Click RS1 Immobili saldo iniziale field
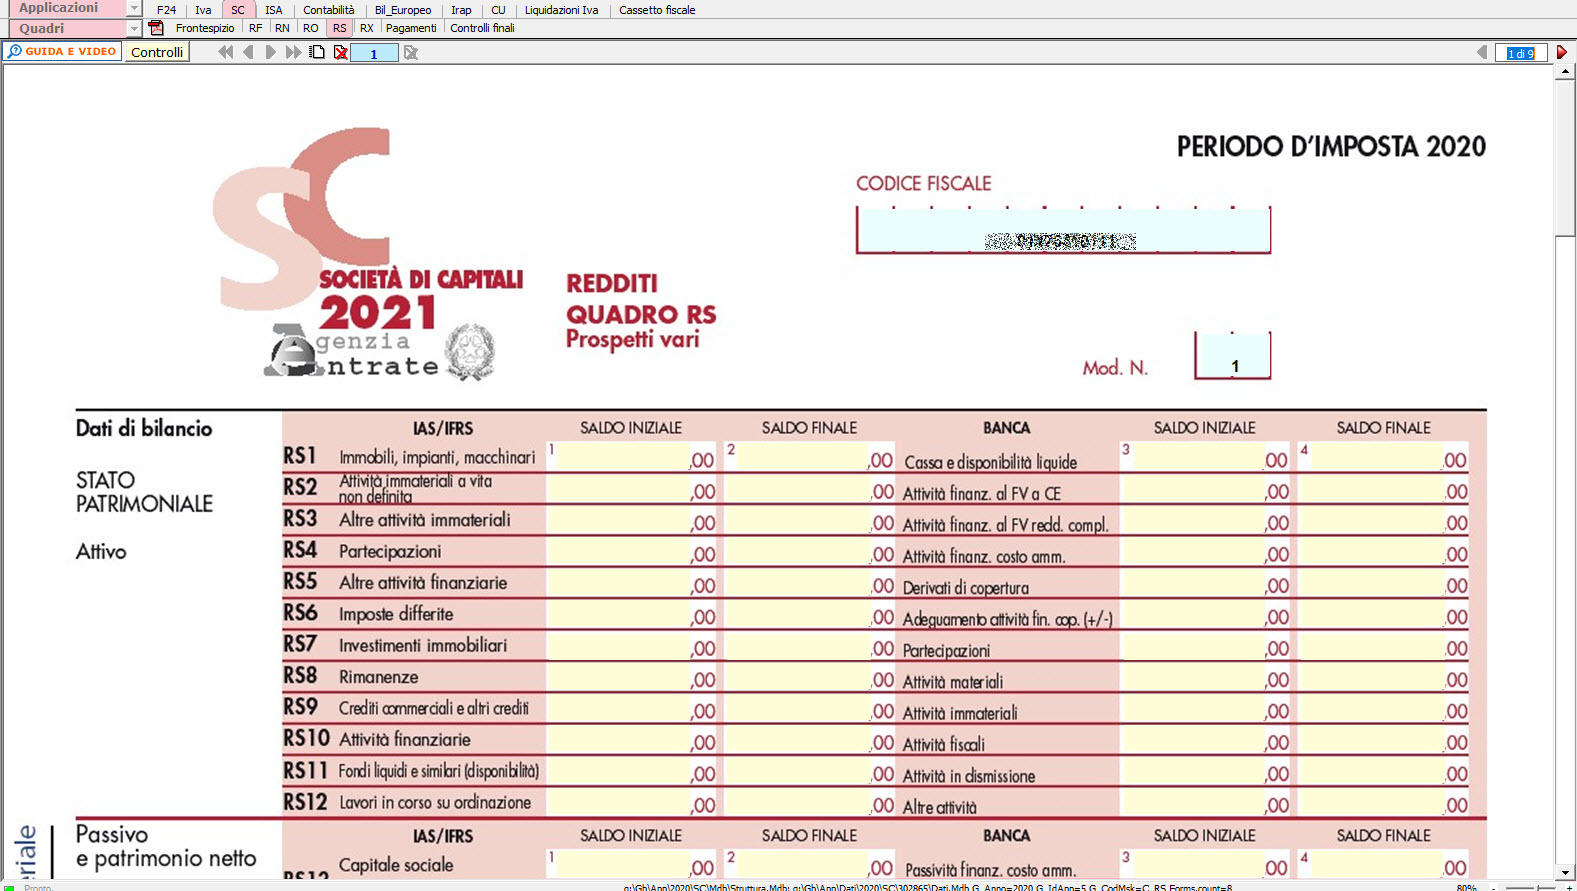 tap(632, 457)
